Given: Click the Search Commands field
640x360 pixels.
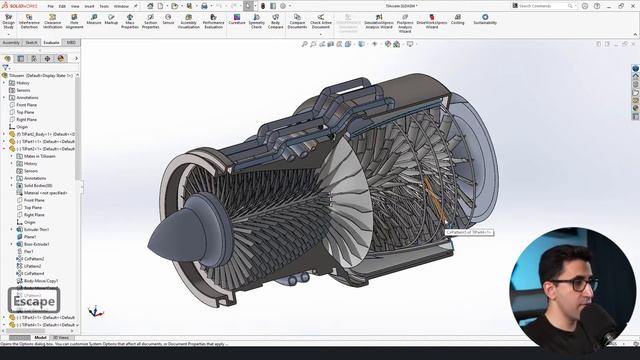Looking at the screenshot, I should pos(543,6).
